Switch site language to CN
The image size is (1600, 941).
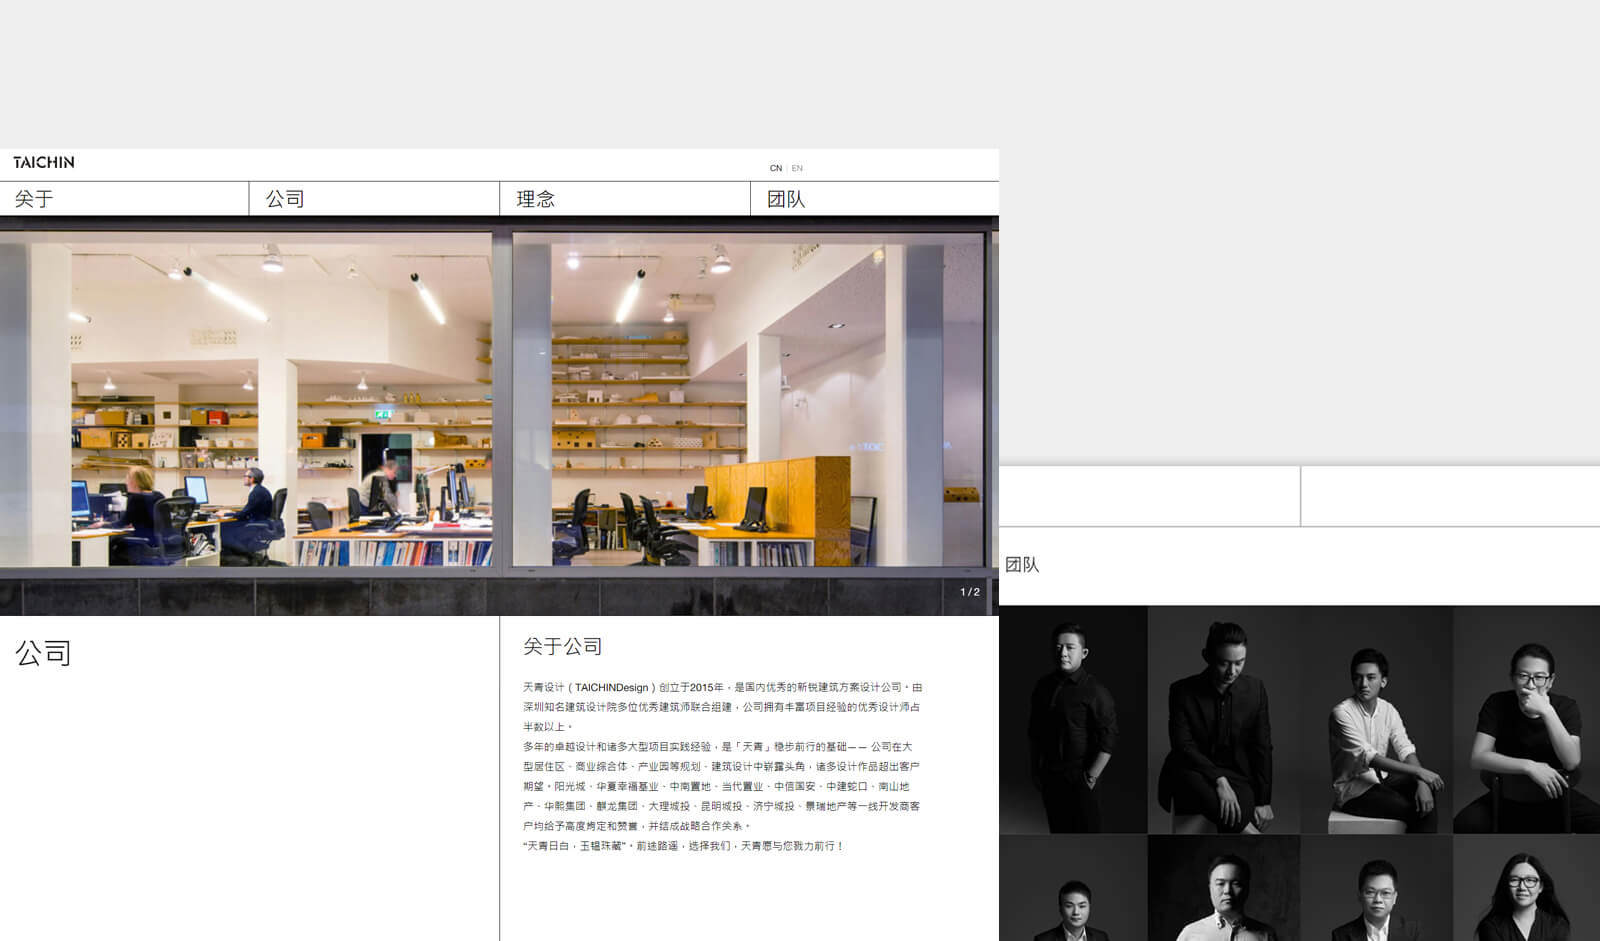pyautogui.click(x=775, y=168)
